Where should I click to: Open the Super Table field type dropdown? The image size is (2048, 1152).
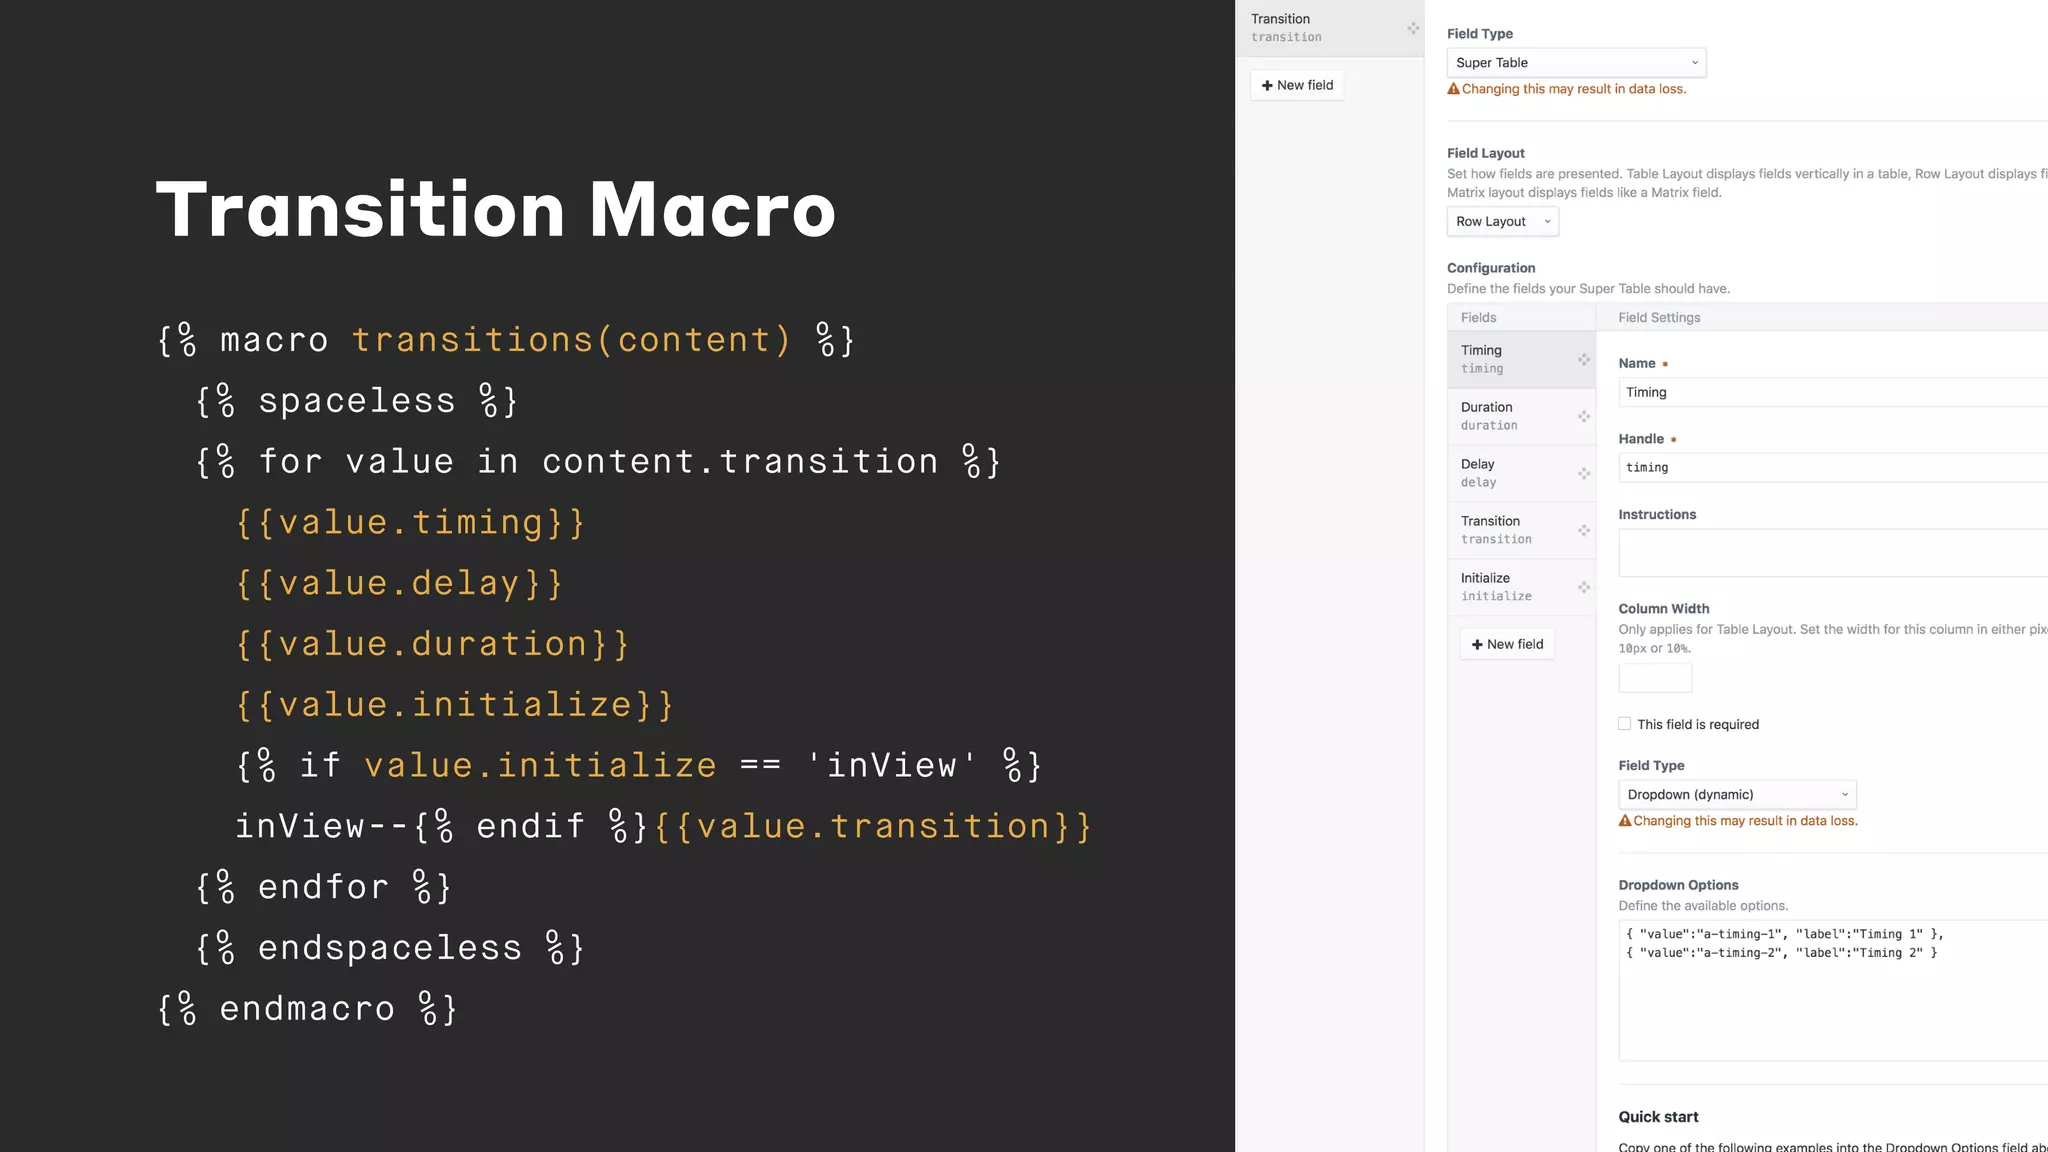(x=1576, y=63)
